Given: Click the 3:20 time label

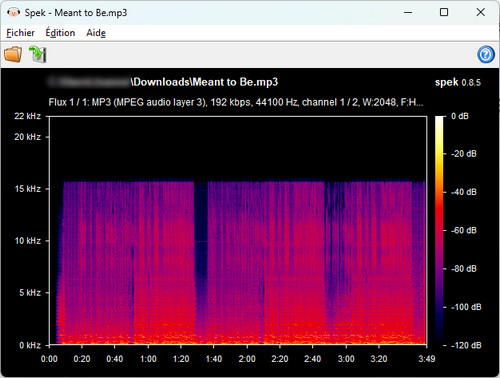Looking at the screenshot, I should [379, 359].
